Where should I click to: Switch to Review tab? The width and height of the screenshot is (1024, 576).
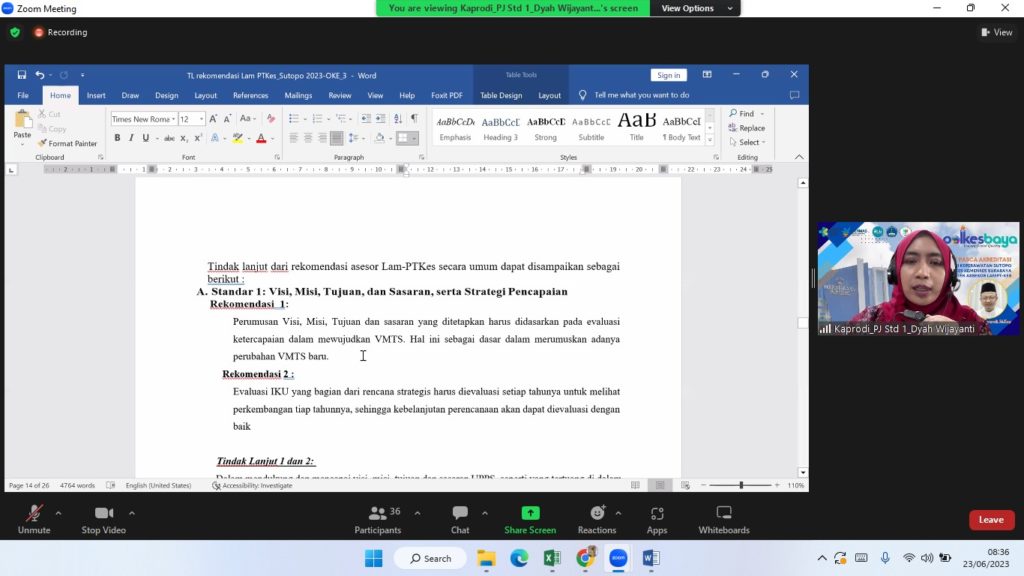(340, 95)
